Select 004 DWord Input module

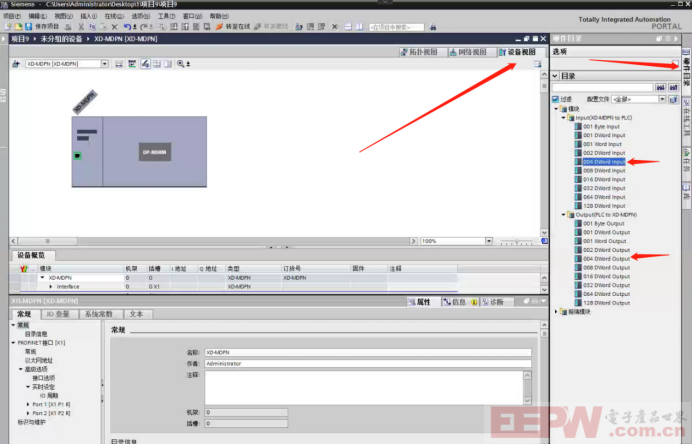pyautogui.click(x=601, y=162)
